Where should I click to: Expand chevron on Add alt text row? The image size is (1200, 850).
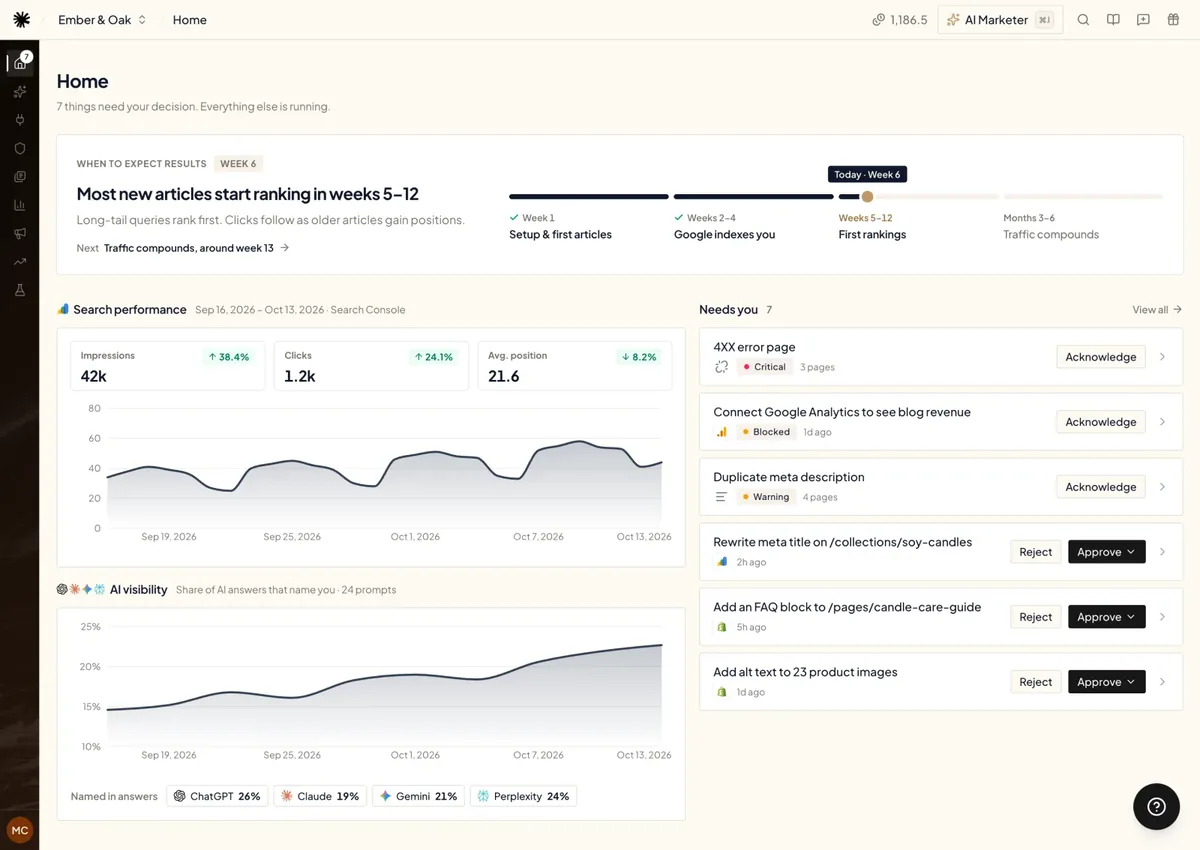[1162, 682]
